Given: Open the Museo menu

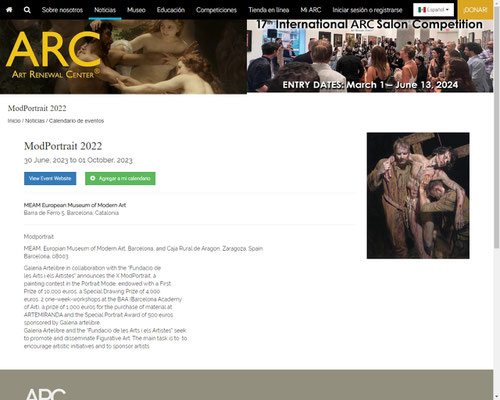Looking at the screenshot, I should tap(136, 10).
